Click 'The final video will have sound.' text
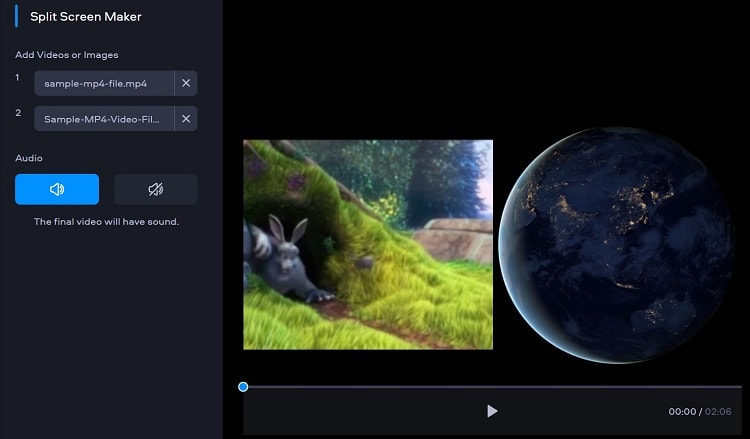The height and width of the screenshot is (439, 750). (x=106, y=222)
